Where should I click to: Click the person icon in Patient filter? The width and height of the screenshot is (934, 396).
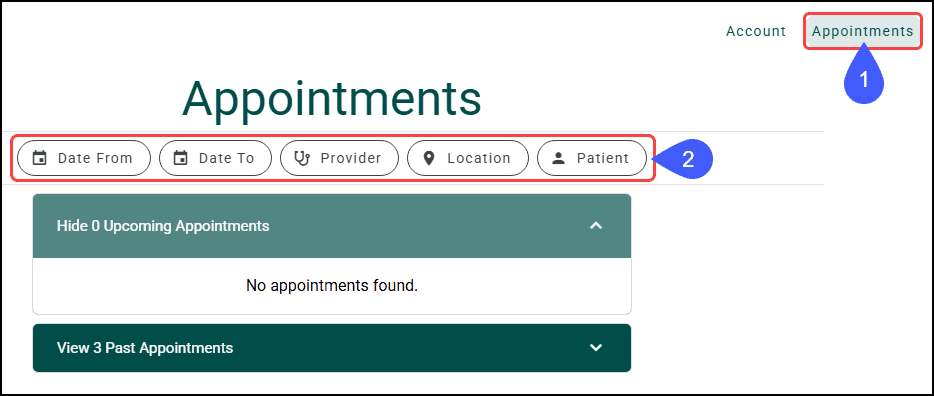click(558, 158)
